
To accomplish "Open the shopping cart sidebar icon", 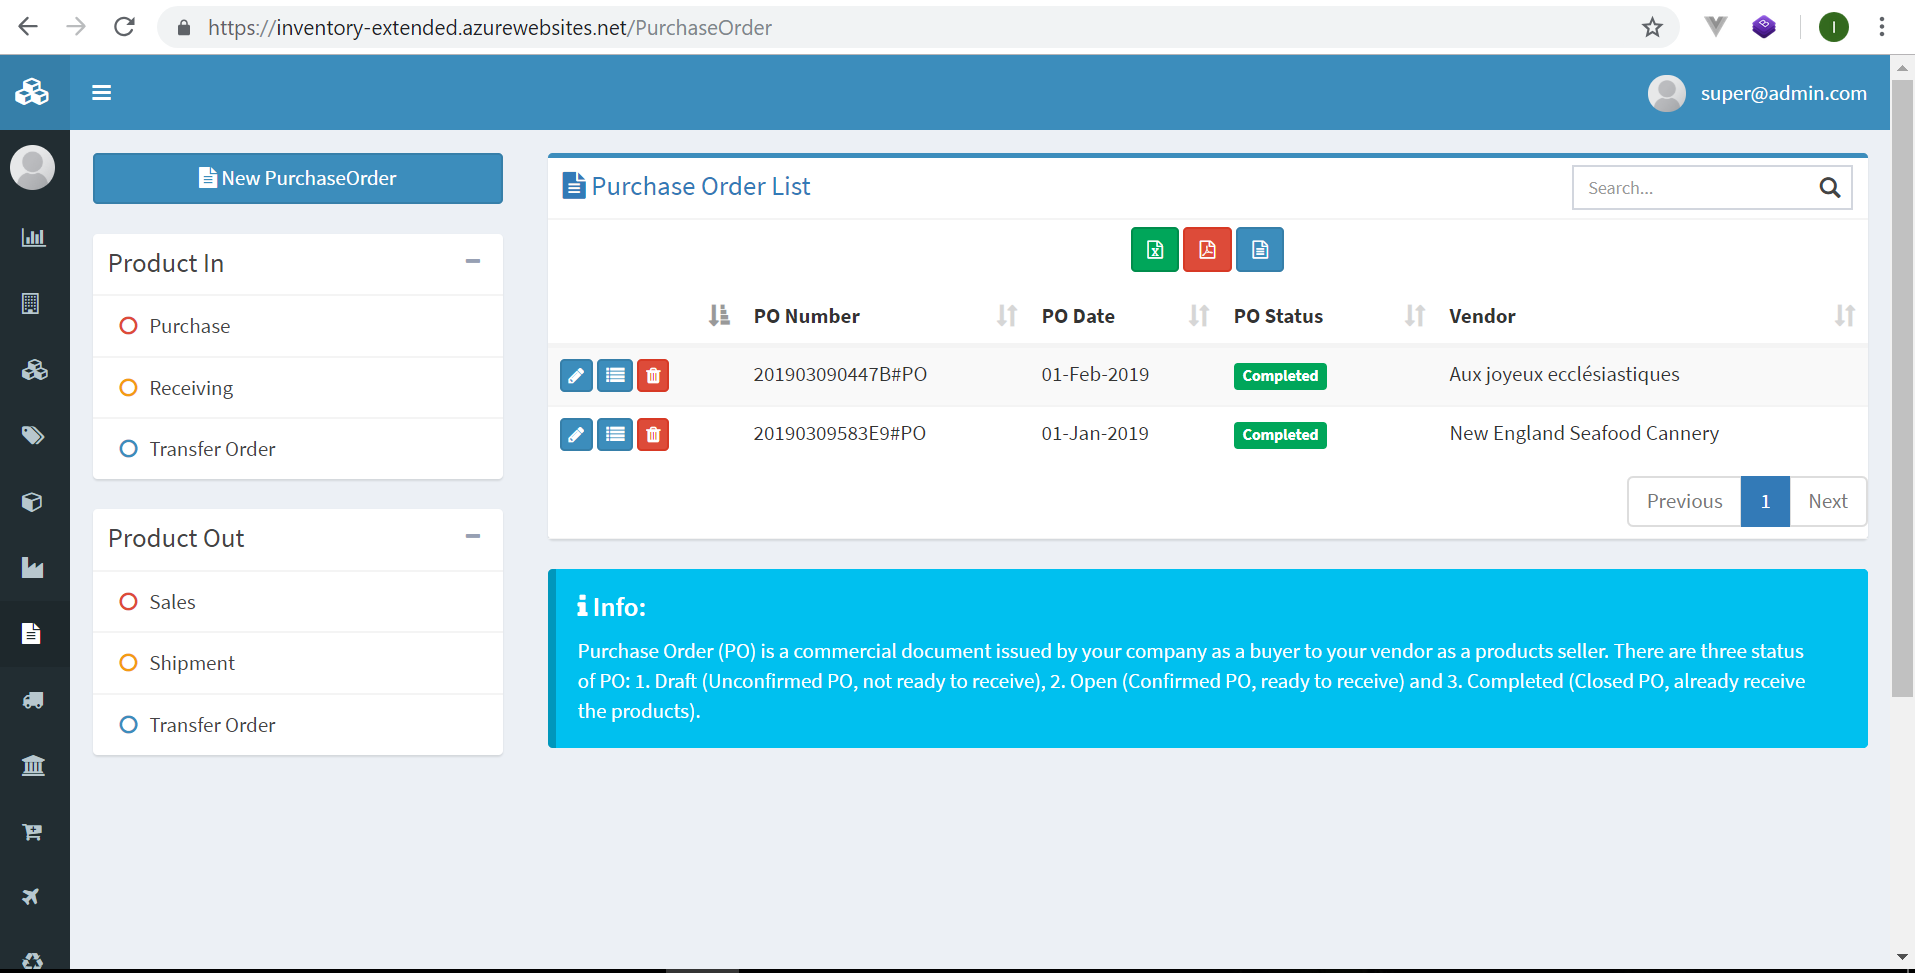I will (x=33, y=831).
